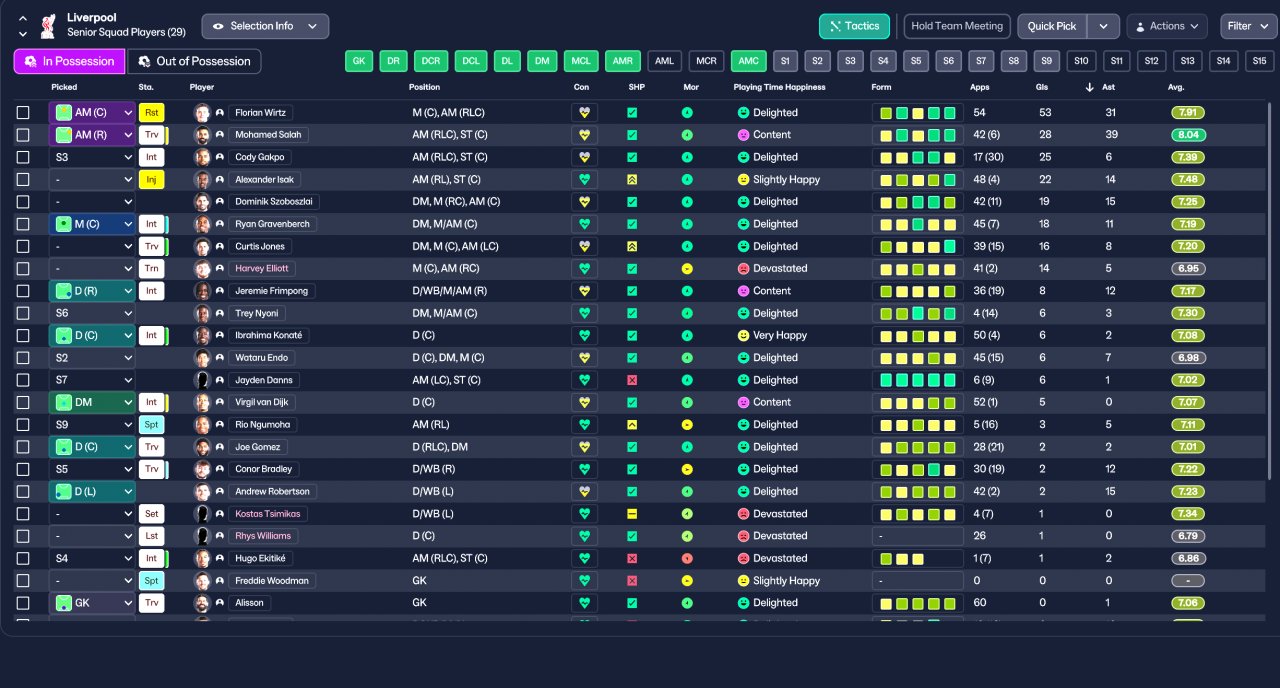Click Mohamed Salah's content face icon

[x=743, y=134]
